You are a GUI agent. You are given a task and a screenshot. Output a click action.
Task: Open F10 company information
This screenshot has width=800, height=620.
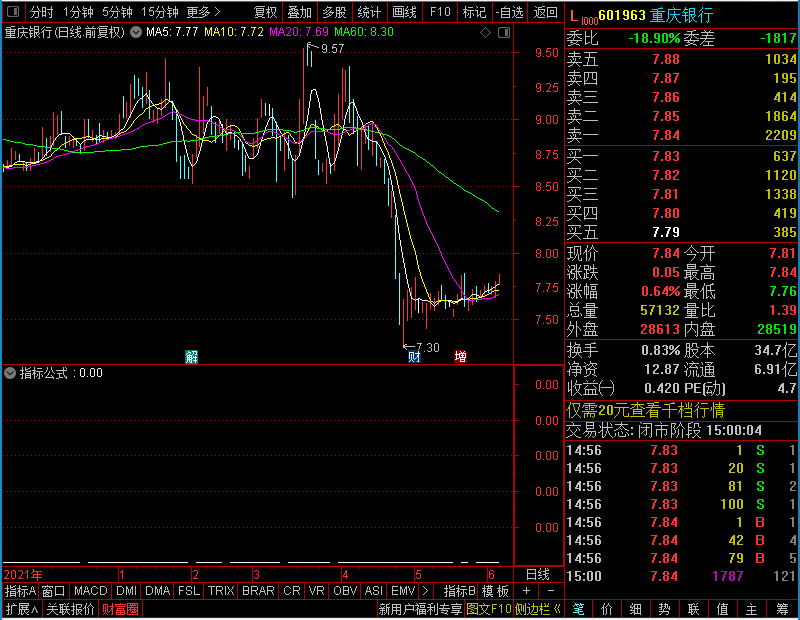[440, 12]
